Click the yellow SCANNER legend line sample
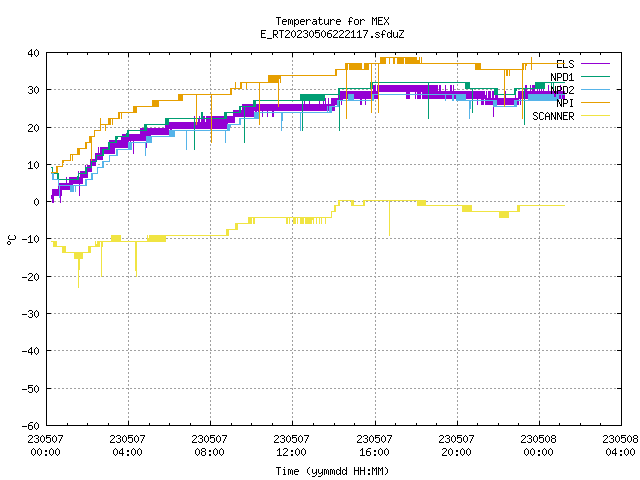The height and width of the screenshot is (480, 640). (595, 116)
